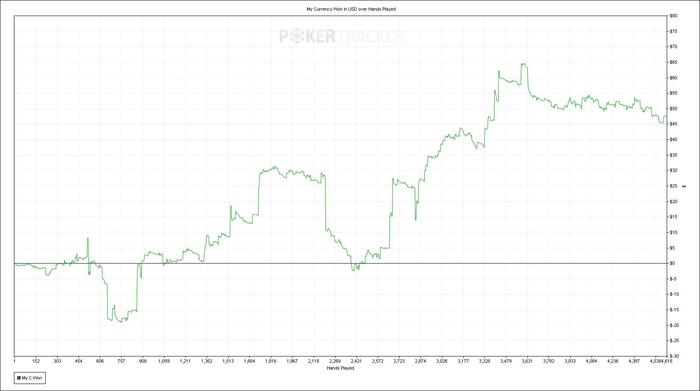Viewport: 700px width, 391px height.
Task: Click the $20 y-axis label
Action: pos(673,202)
